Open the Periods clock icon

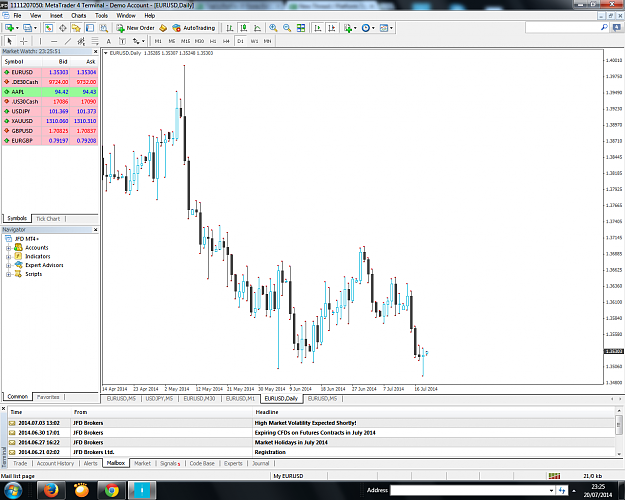coord(366,28)
